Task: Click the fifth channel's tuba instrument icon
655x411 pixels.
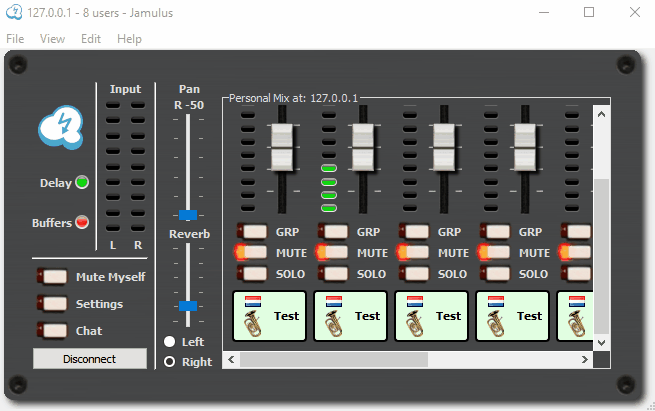Action: tap(577, 324)
